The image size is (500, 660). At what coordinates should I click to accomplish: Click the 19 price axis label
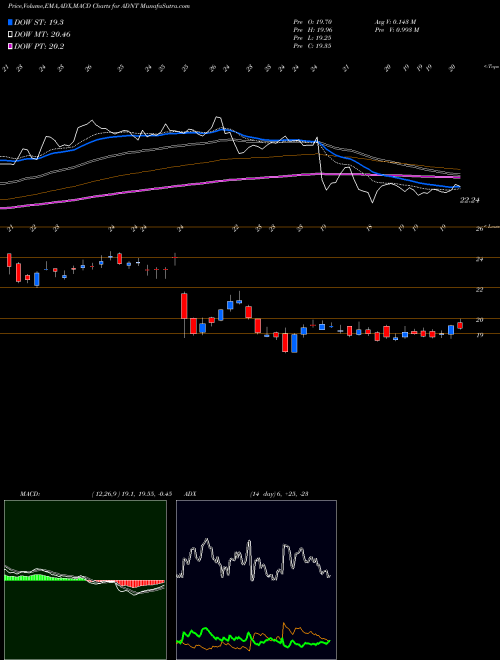(x=479, y=335)
